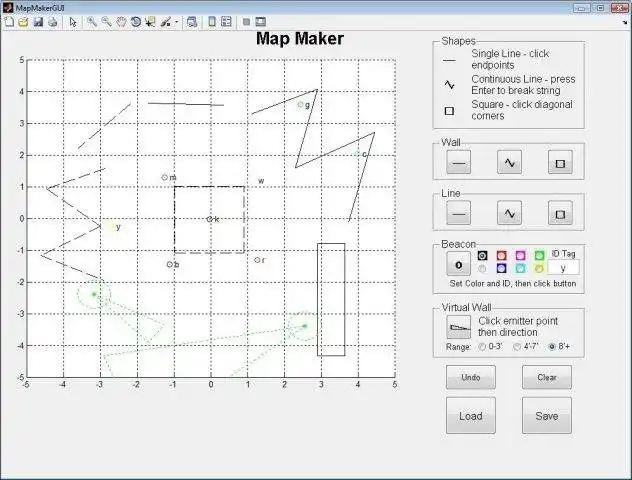Viewport: 632px width, 480px height.
Task: Select the blue beacon color option
Action: click(x=501, y=268)
